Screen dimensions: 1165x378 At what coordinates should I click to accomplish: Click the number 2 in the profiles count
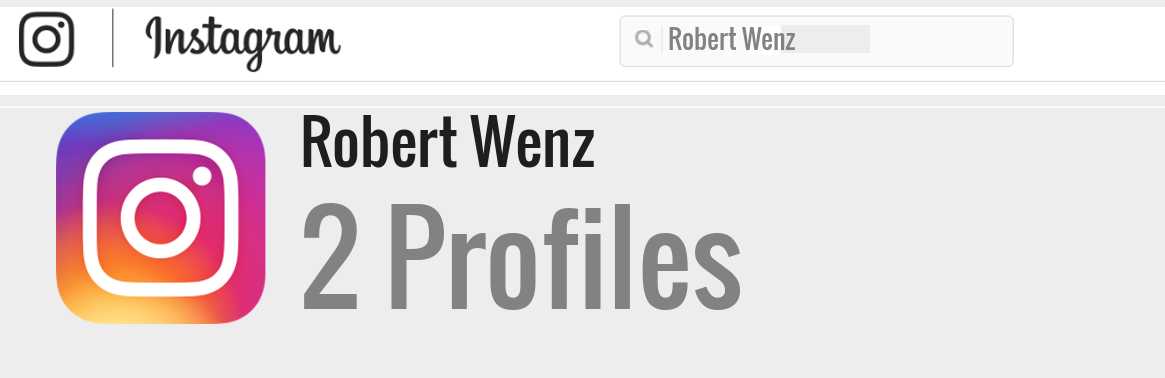click(330, 258)
